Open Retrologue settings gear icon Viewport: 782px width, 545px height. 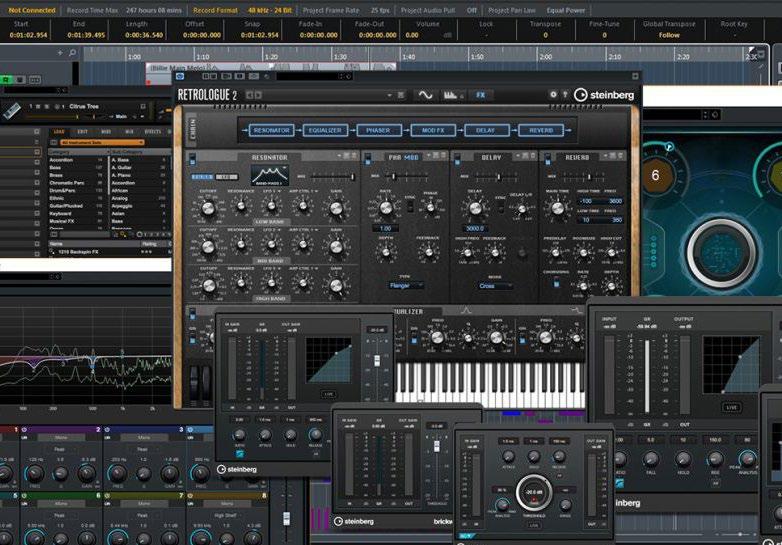pos(553,94)
